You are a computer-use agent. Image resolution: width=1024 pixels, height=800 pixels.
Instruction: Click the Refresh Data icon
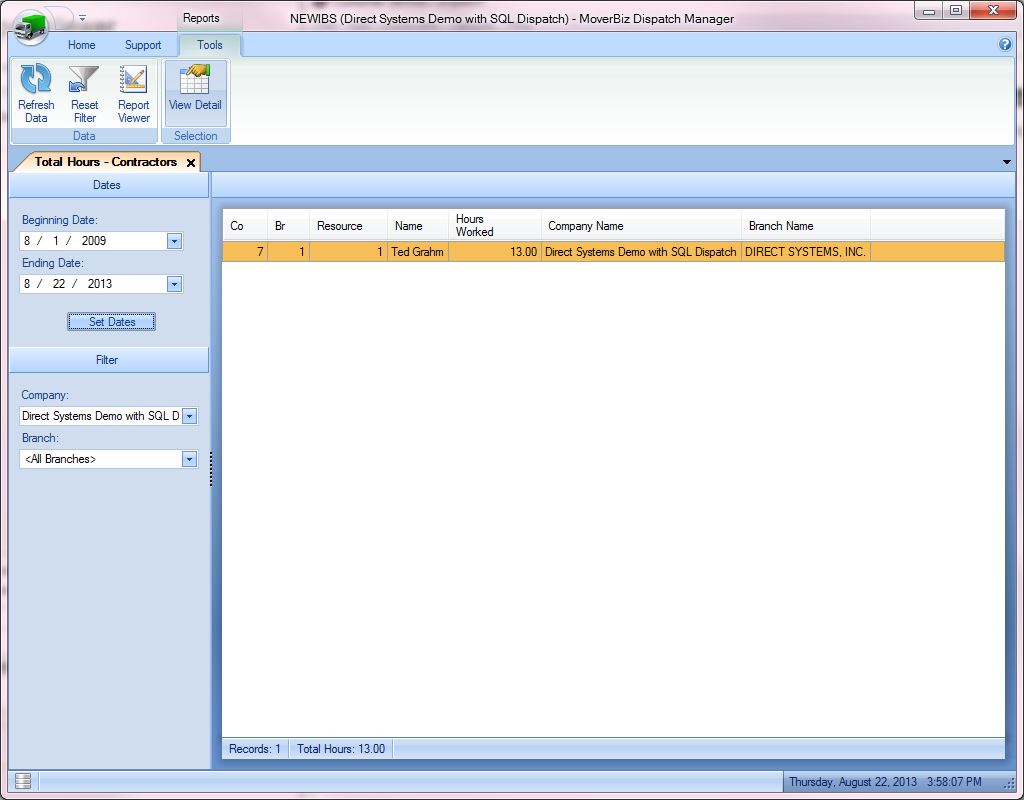(x=36, y=80)
